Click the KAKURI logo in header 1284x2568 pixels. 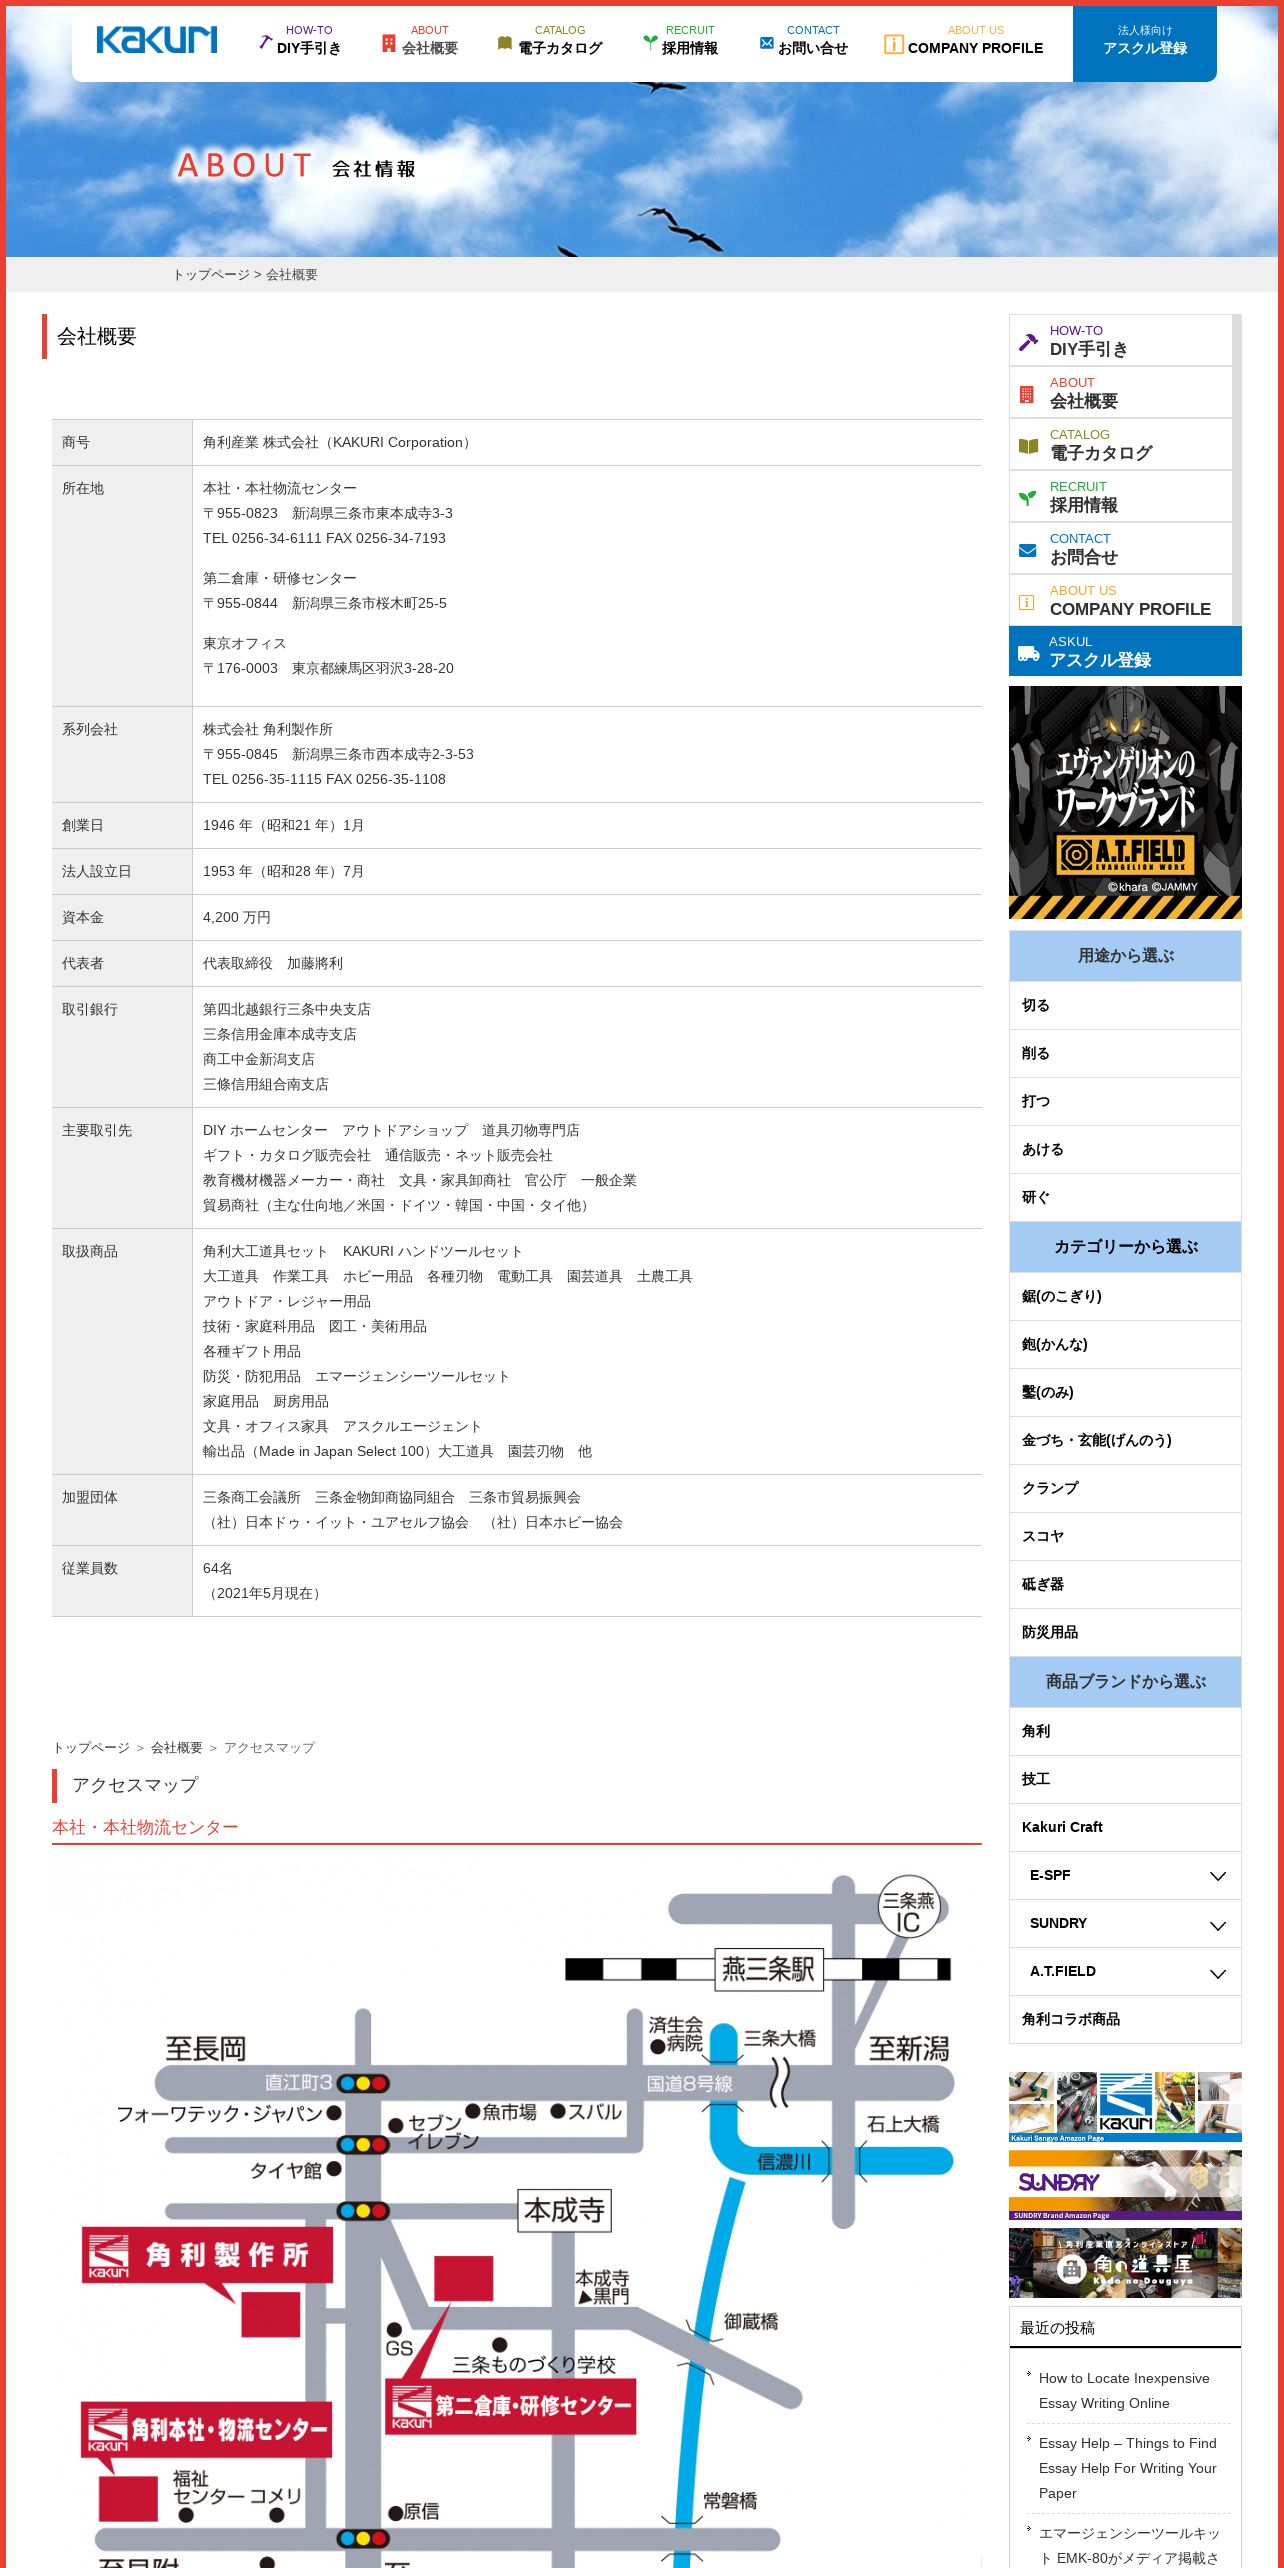click(156, 39)
